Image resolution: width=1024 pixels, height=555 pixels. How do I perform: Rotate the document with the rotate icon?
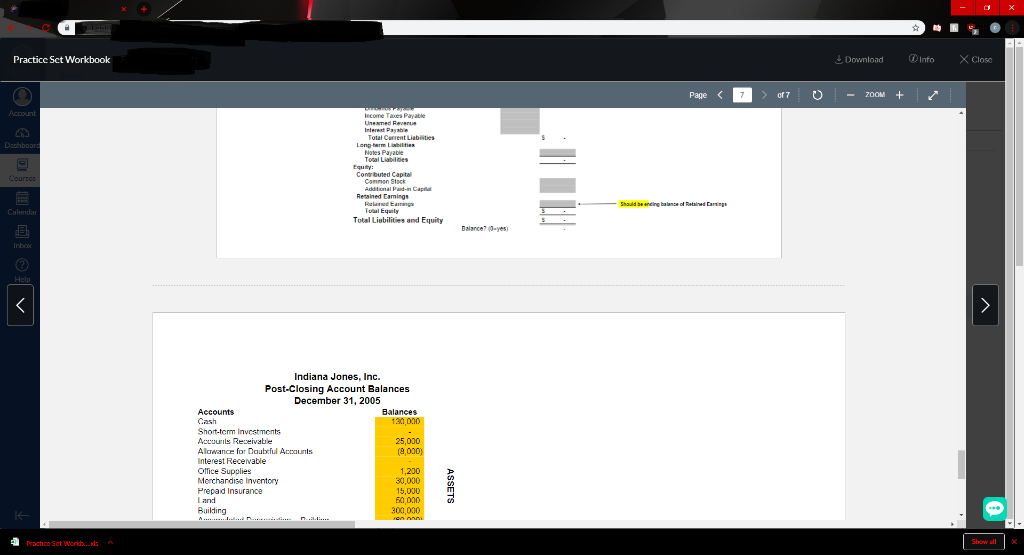pos(817,95)
